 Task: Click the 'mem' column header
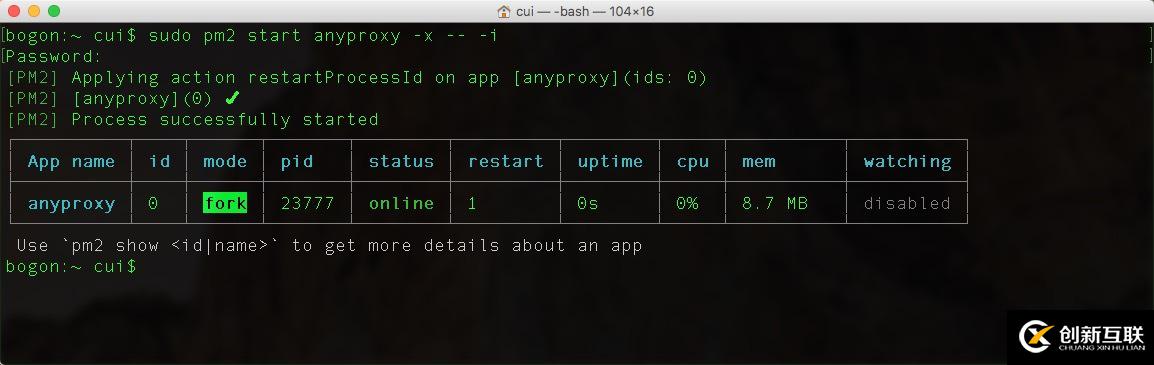[759, 161]
